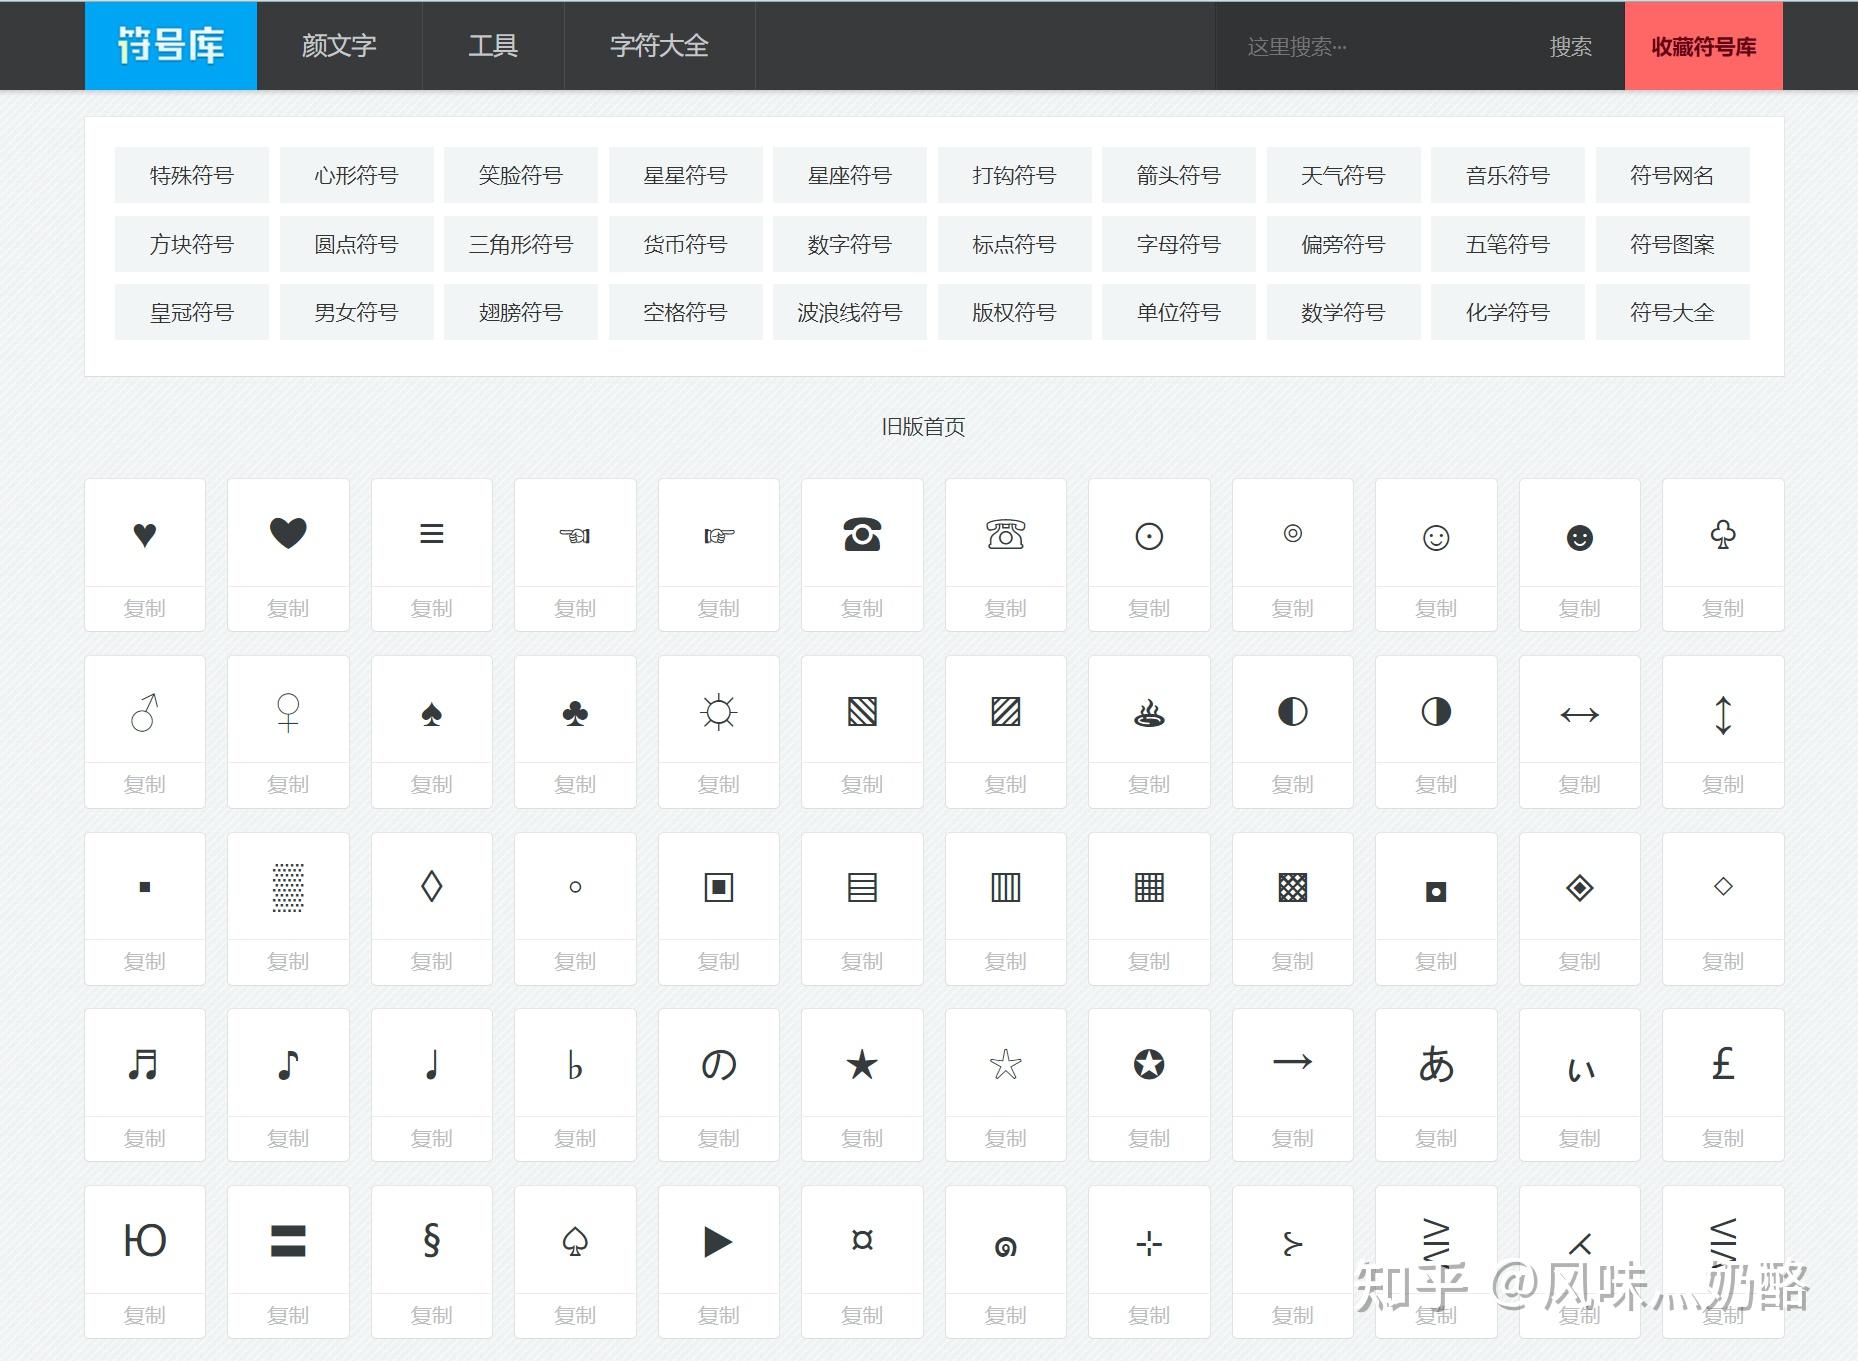Copy the small black square via 复制
Image resolution: width=1858 pixels, height=1361 pixels.
click(x=145, y=962)
